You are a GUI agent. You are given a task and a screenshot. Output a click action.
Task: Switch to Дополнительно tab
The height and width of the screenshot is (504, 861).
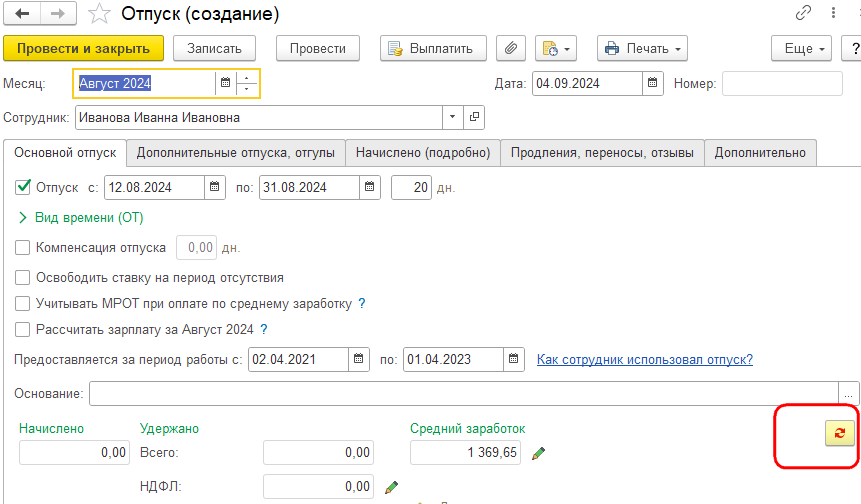pos(760,153)
